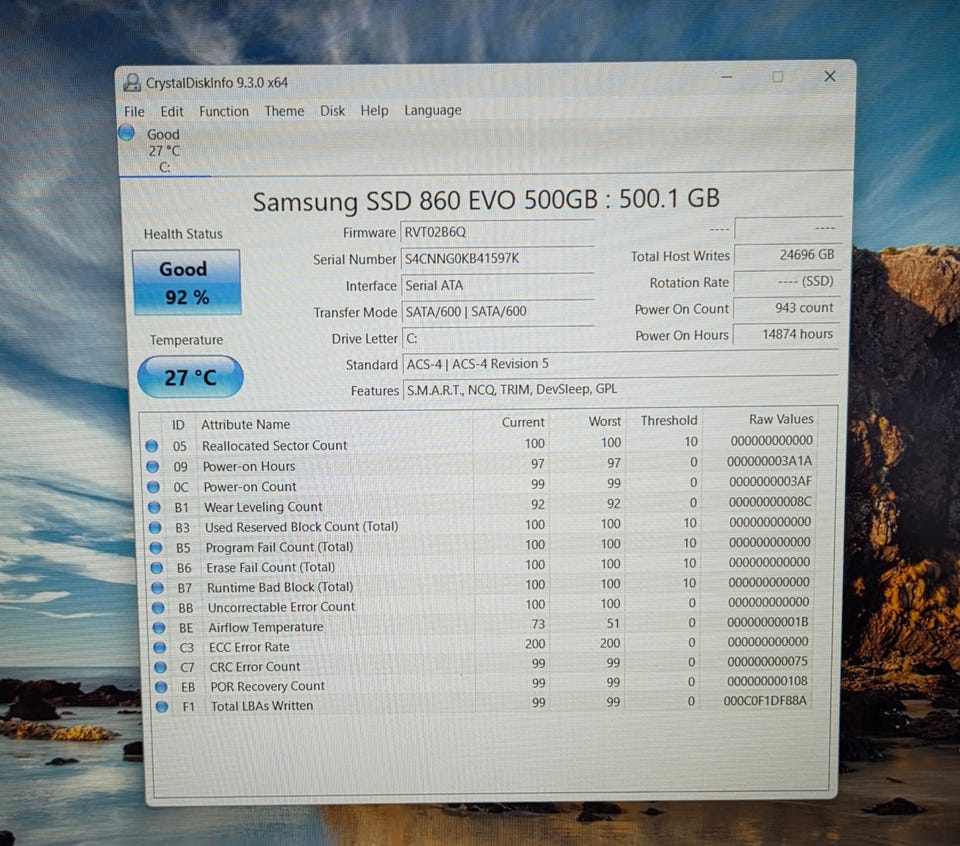Click the status icon for Runtime Bad Block

point(157,588)
